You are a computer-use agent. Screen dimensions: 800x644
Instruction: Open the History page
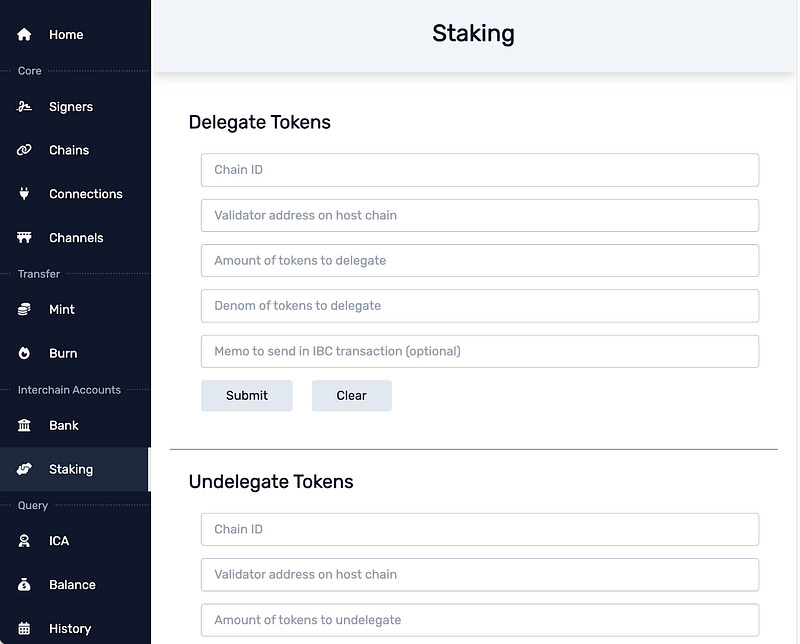75,629
